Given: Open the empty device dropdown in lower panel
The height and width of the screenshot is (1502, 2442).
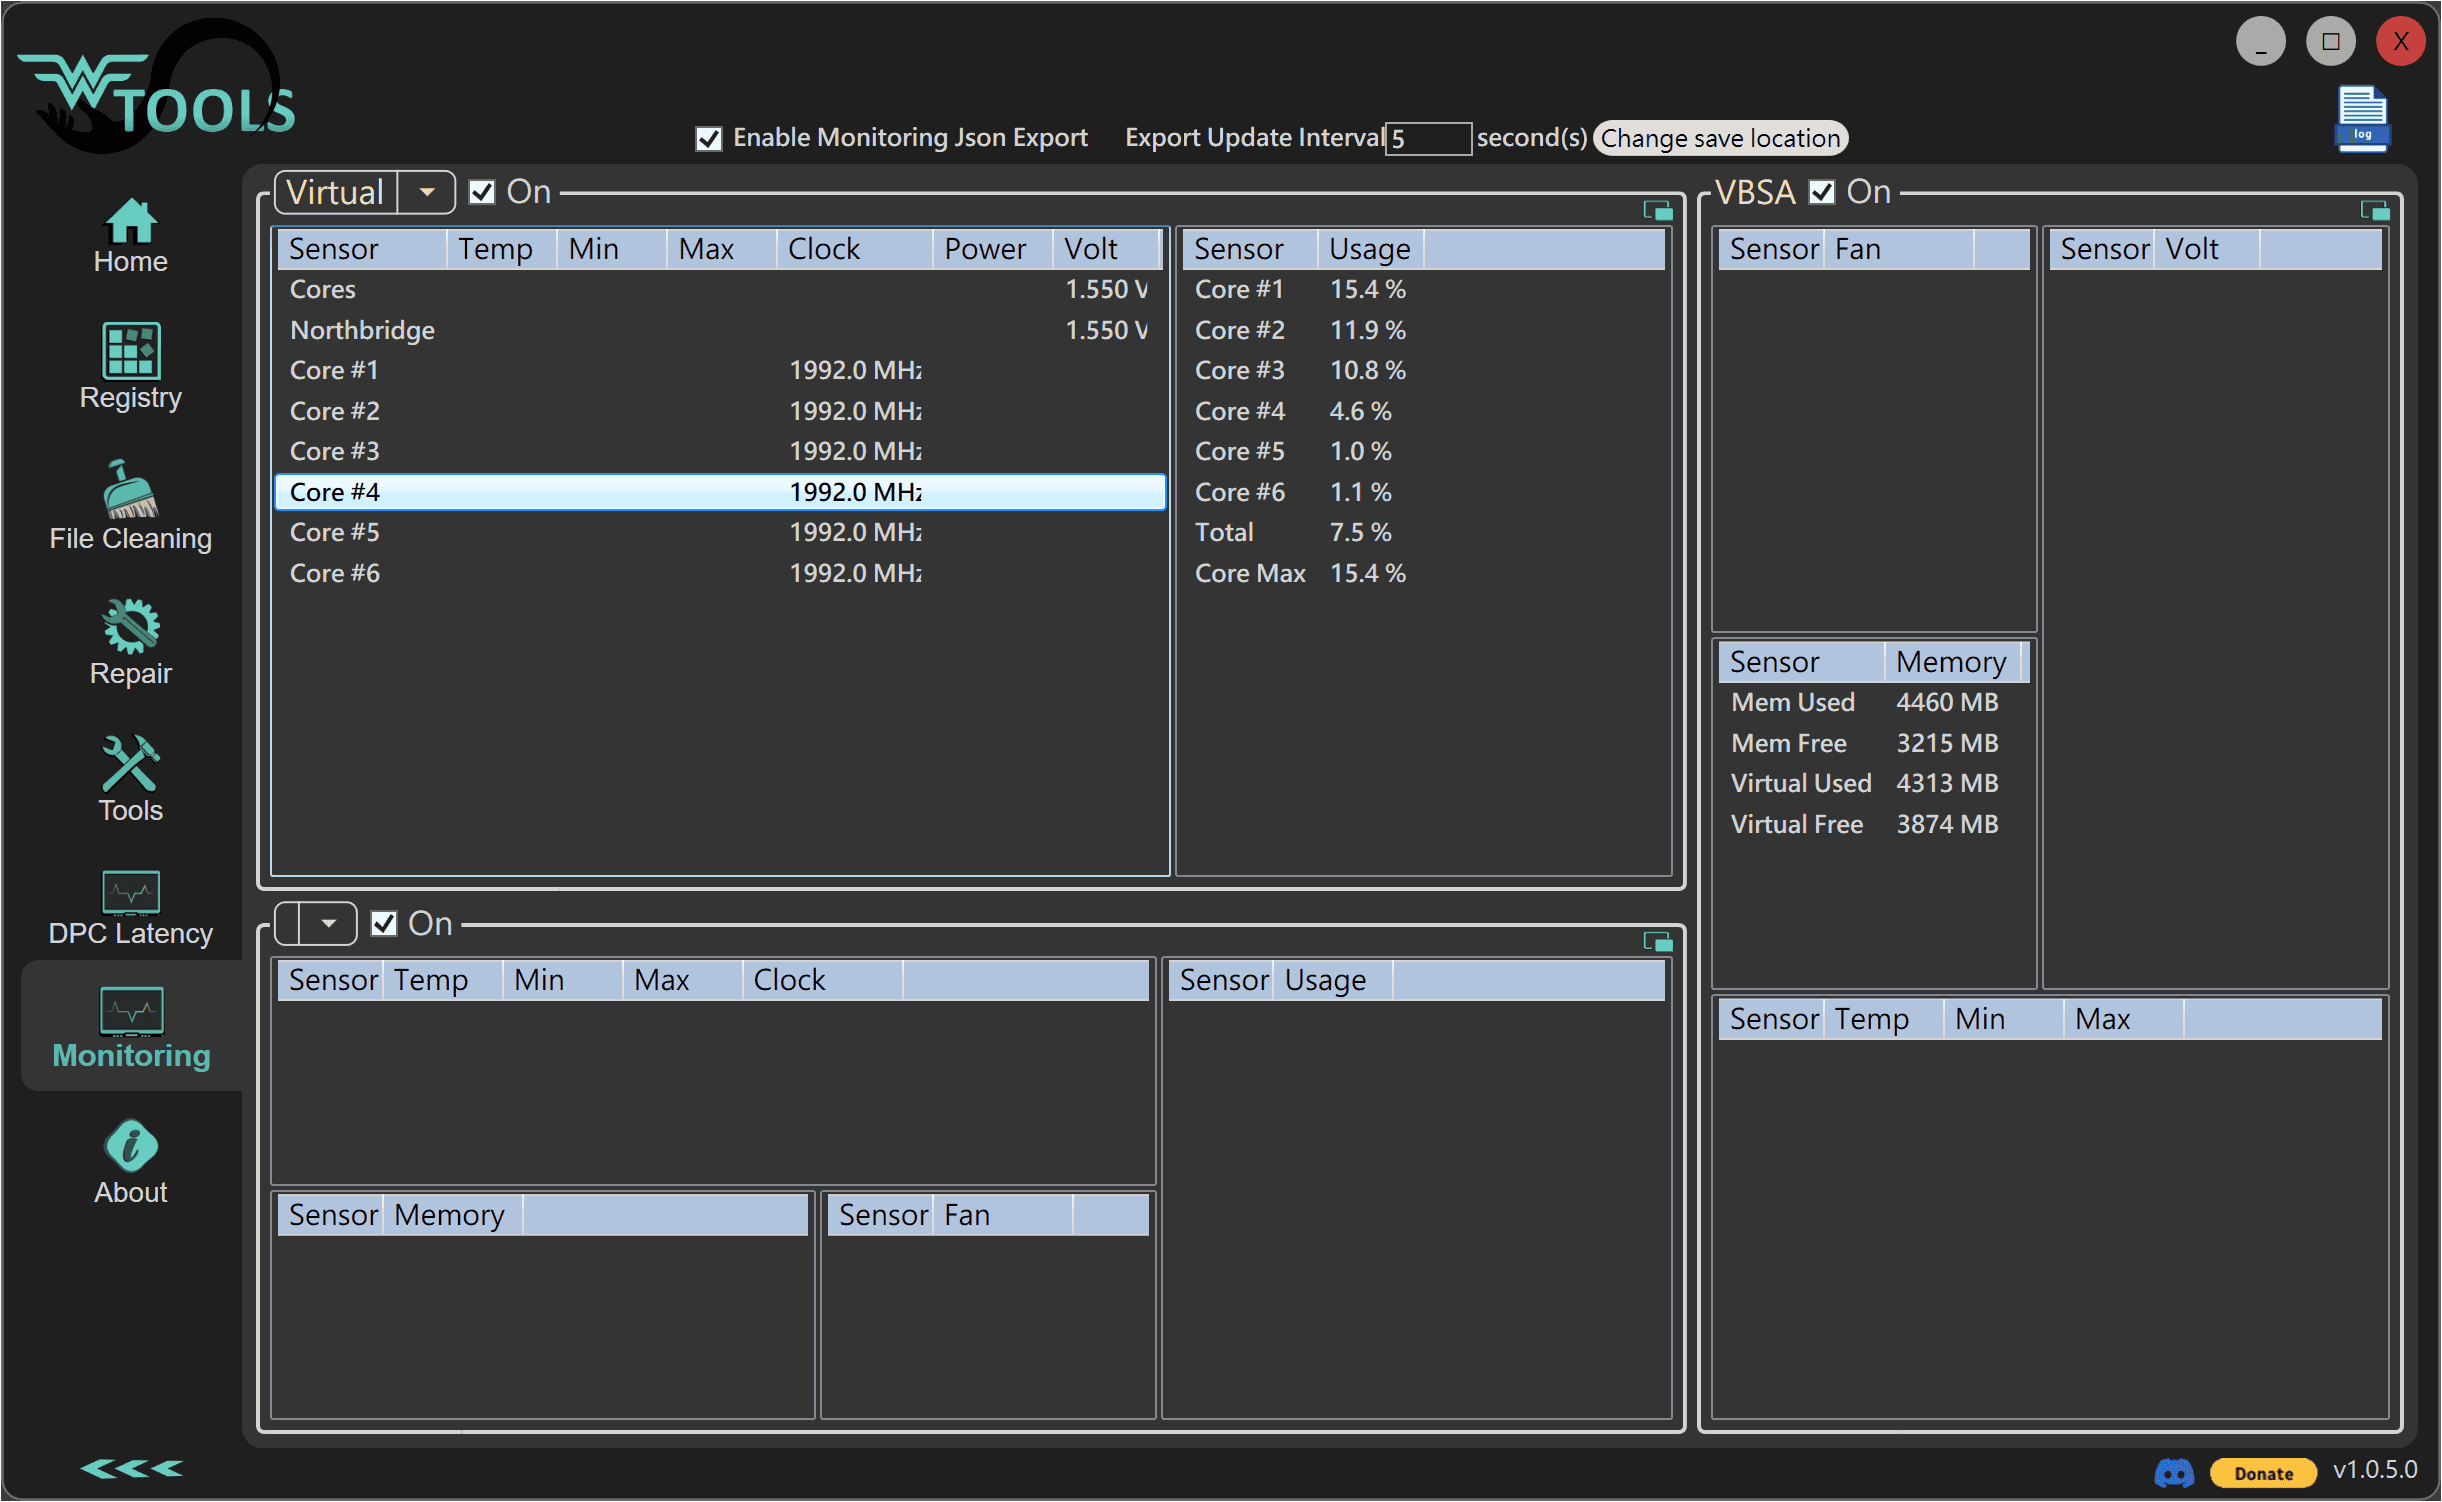Looking at the screenshot, I should (x=328, y=924).
